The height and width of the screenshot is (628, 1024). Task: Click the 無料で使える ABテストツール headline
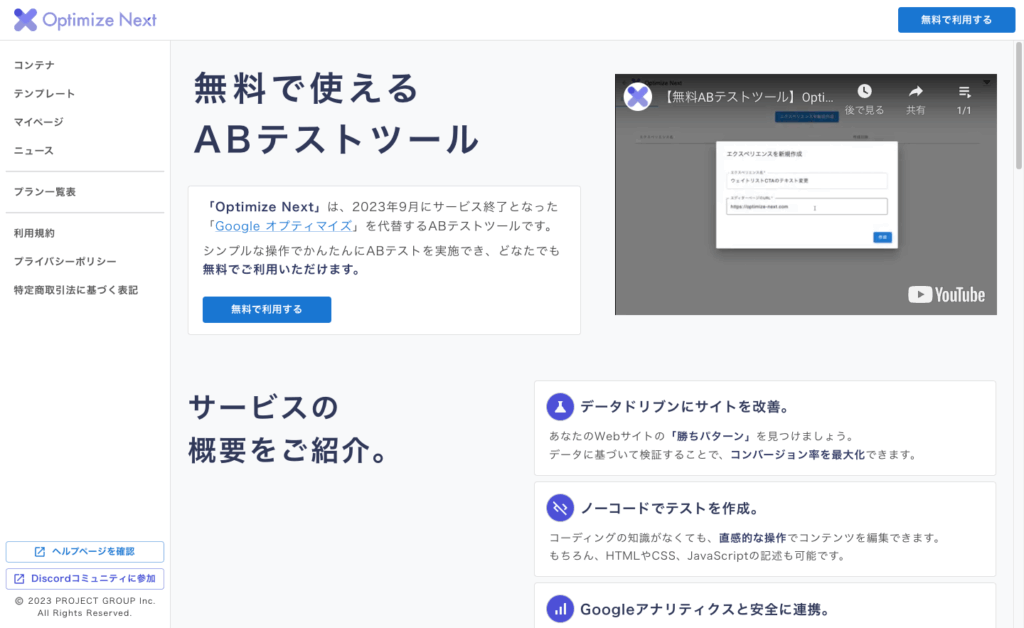pyautogui.click(x=337, y=114)
